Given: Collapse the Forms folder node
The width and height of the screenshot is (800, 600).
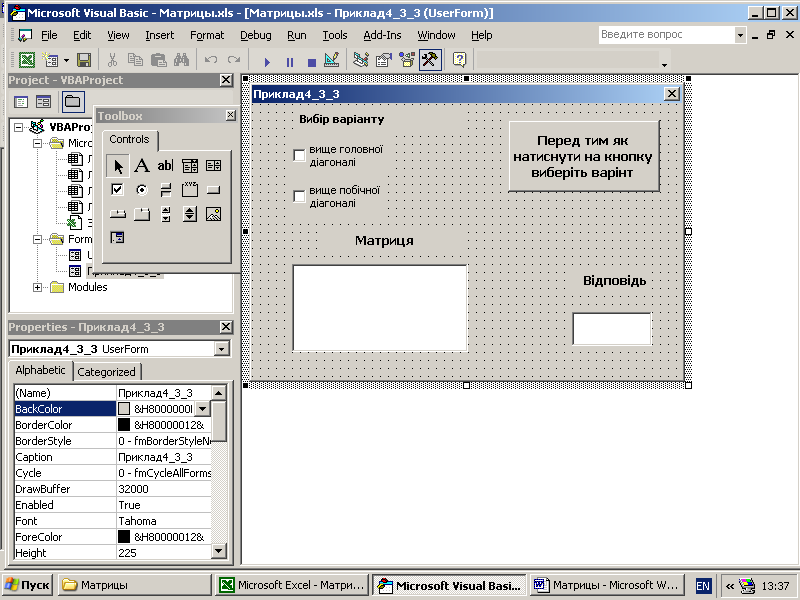Looking at the screenshot, I should tap(37, 239).
